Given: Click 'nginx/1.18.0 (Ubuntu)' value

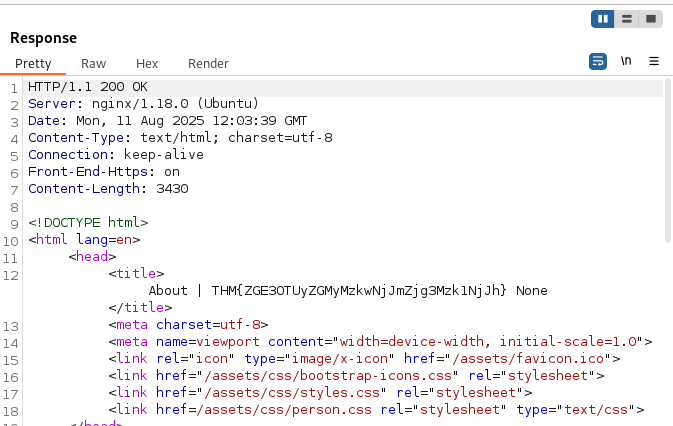Looking at the screenshot, I should pos(175,104).
